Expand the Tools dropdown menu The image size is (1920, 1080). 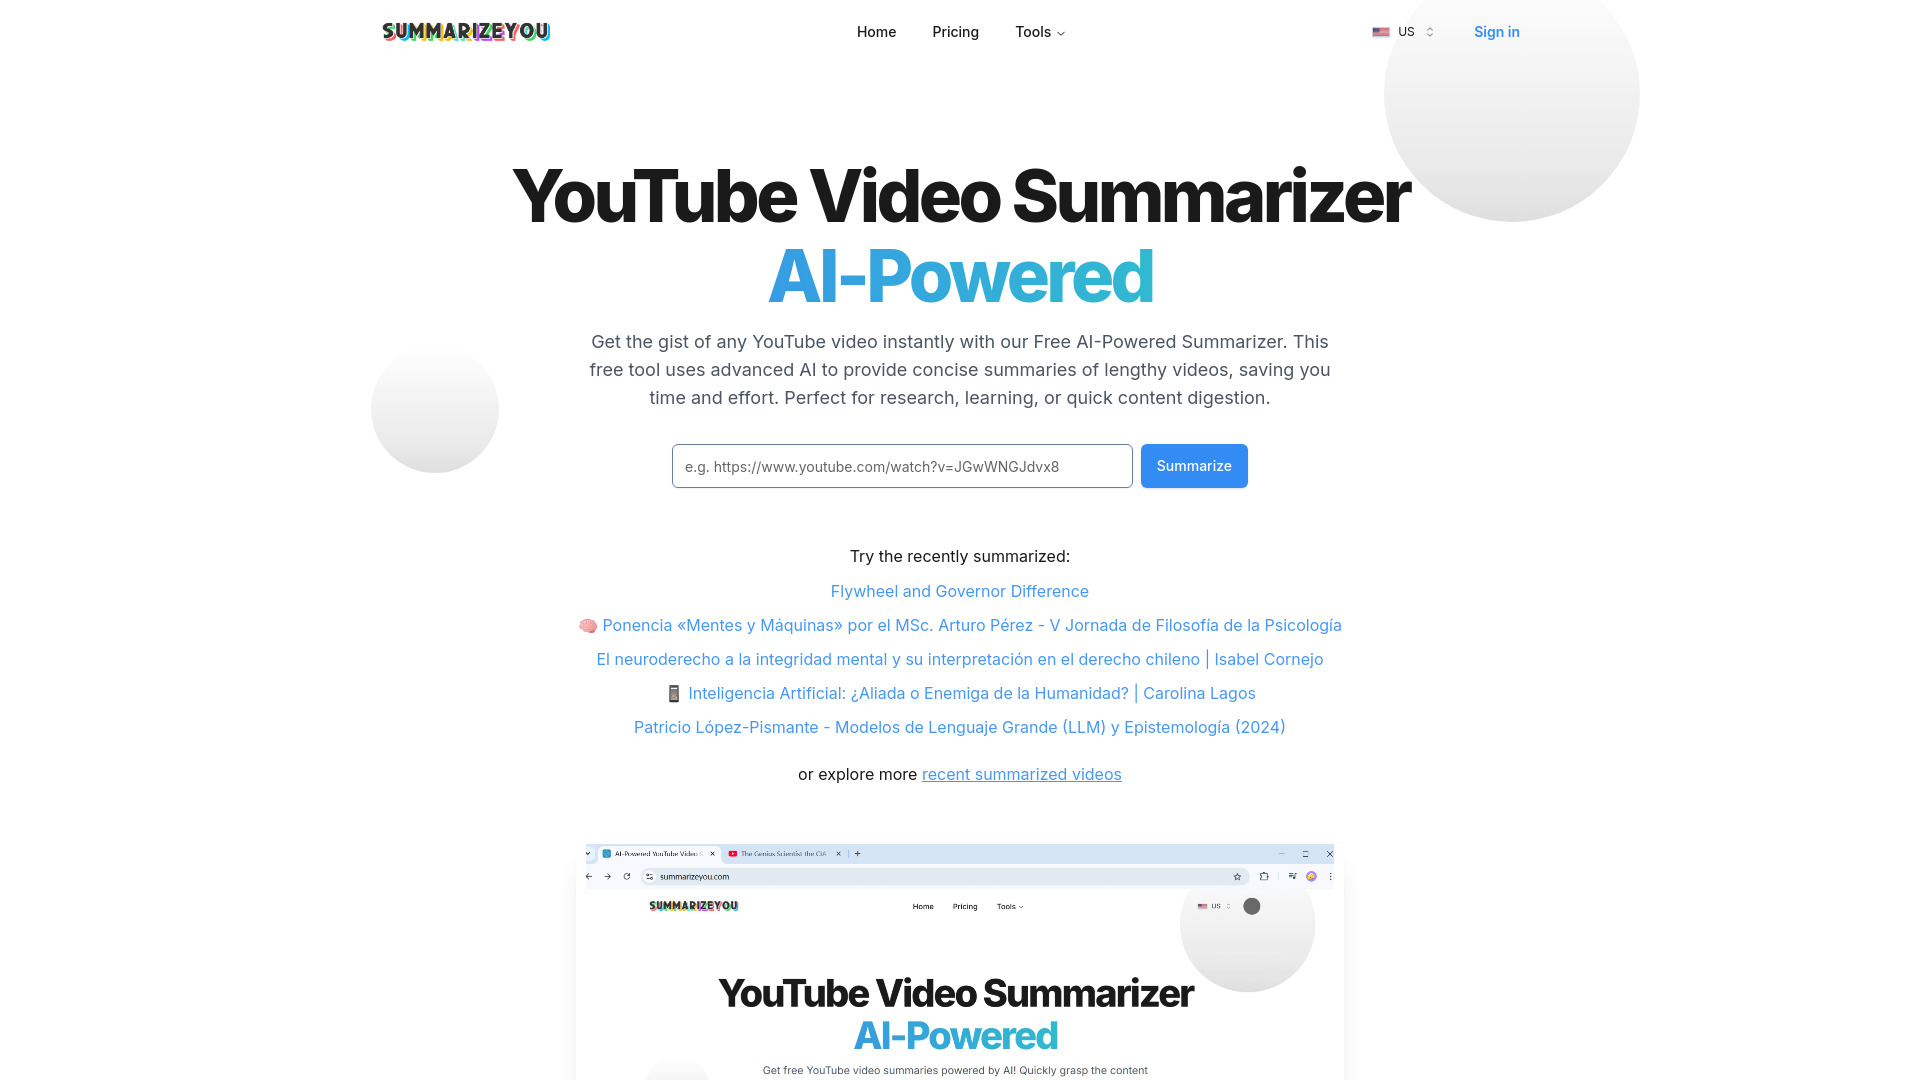pyautogui.click(x=1039, y=32)
